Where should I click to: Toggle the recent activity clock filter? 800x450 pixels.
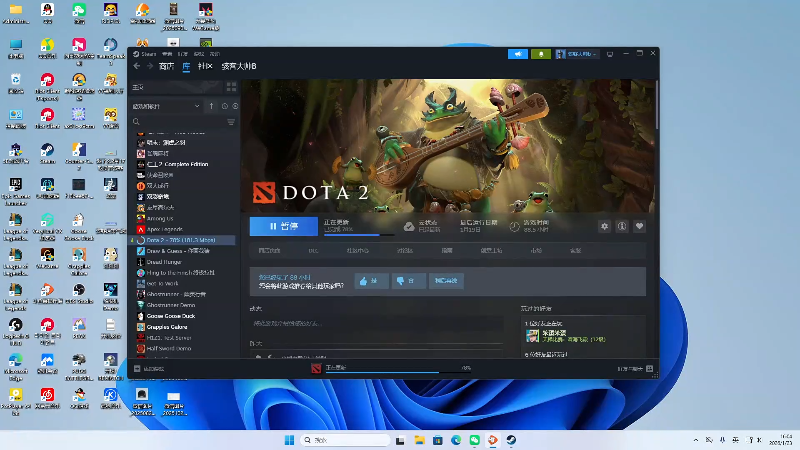(224, 106)
